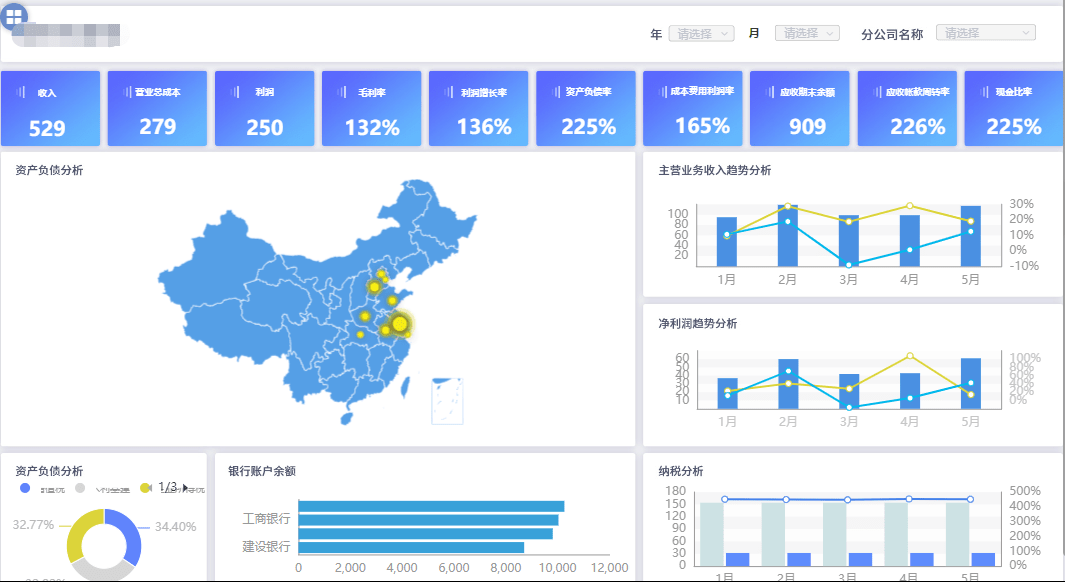This screenshot has height=582, width=1065.
Task: Click the bar icon on 利润 card
Action: pos(235,92)
